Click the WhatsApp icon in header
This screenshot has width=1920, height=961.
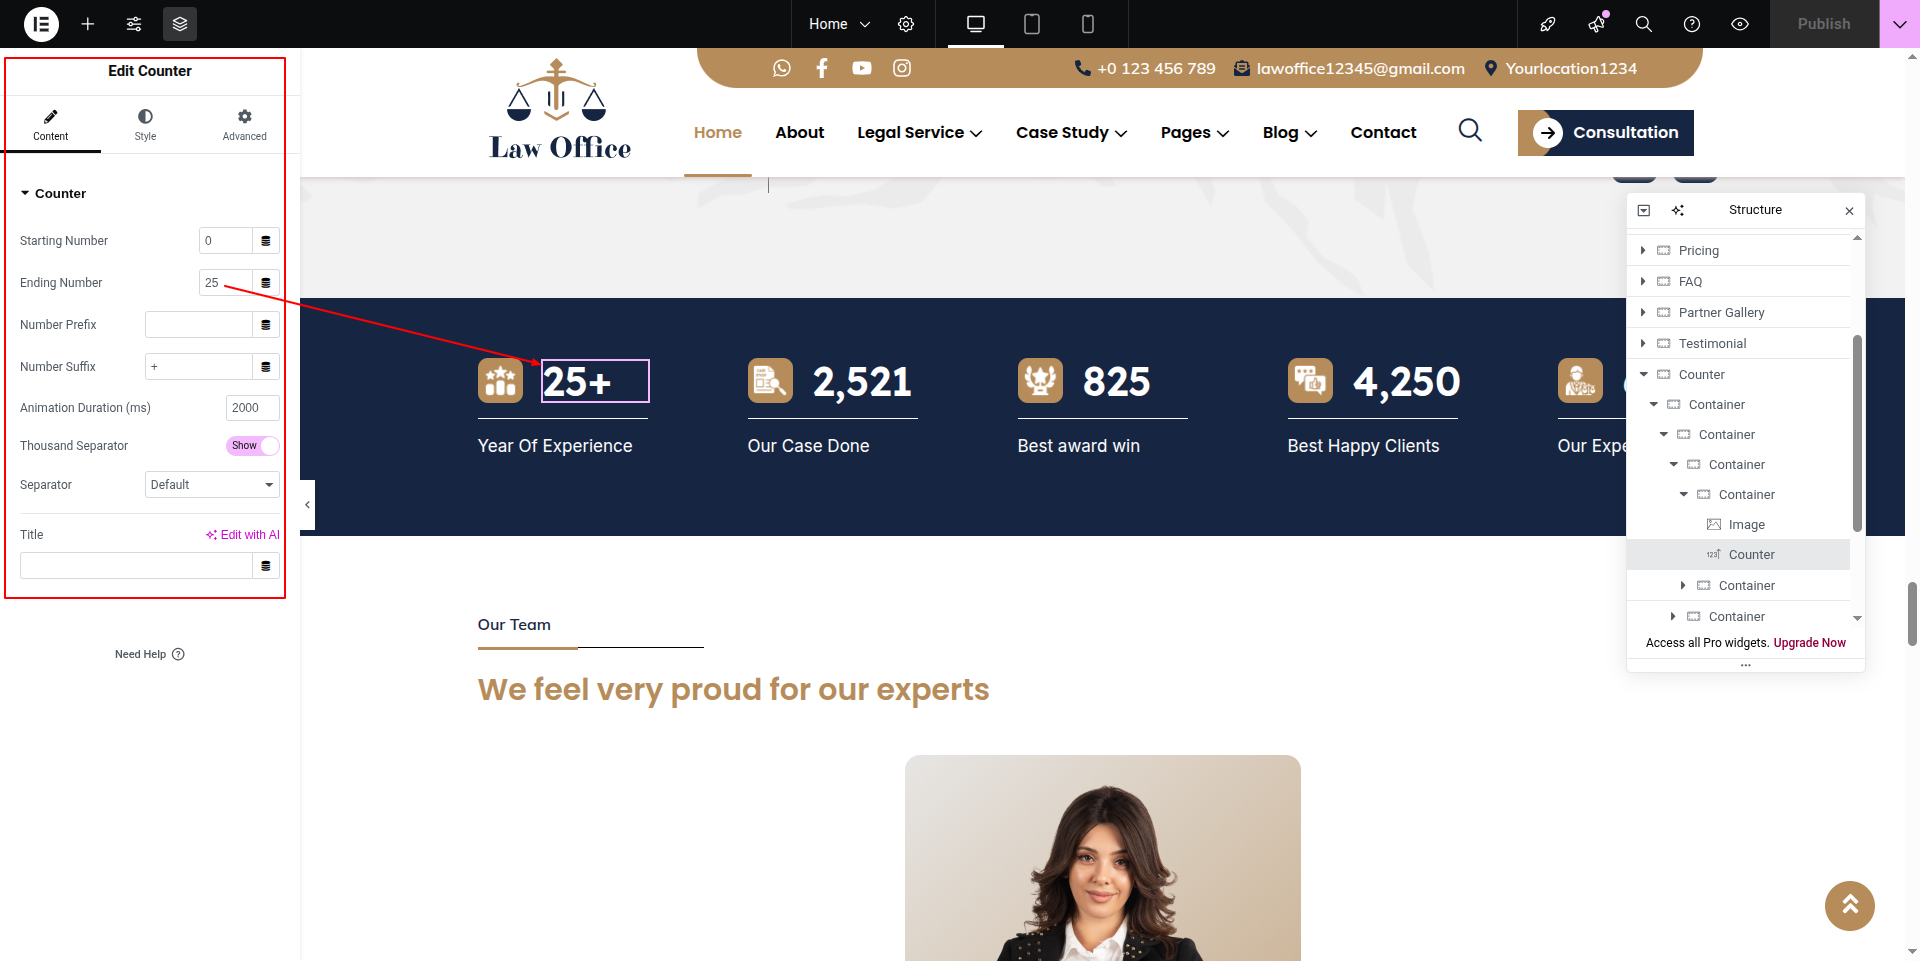tap(782, 68)
